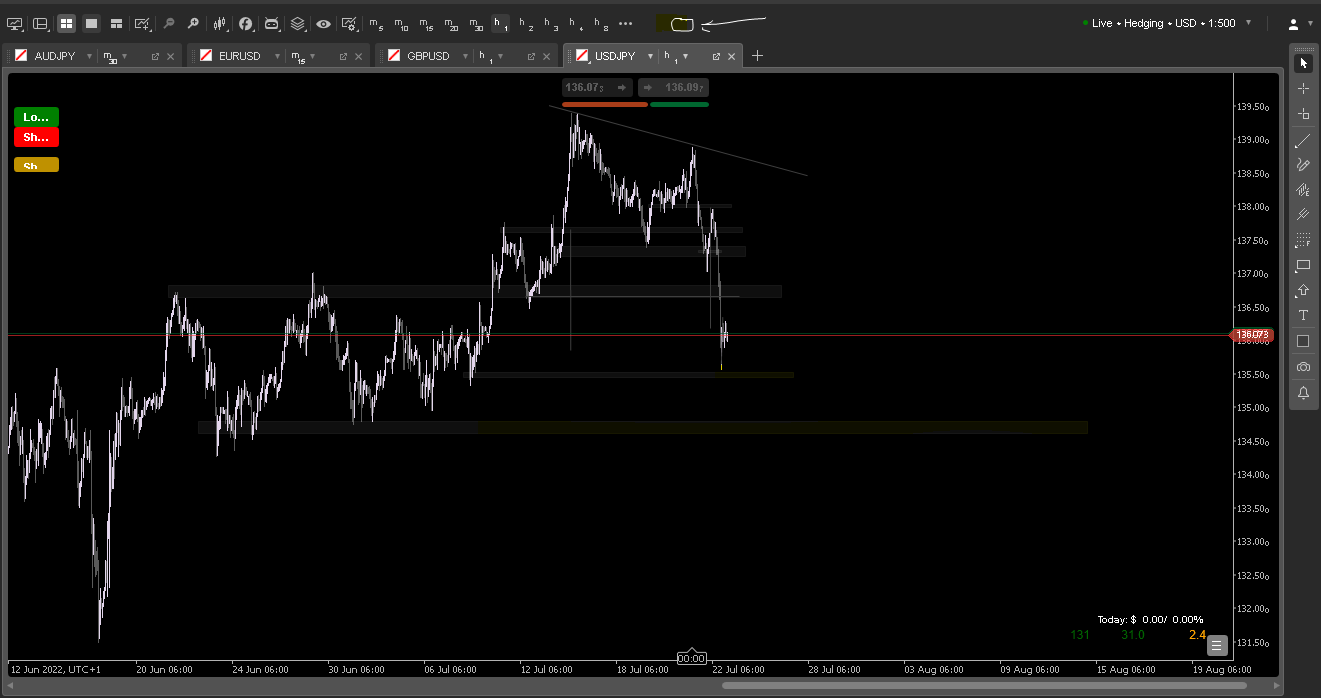Select the h1 timeframe button
This screenshot has width=1321, height=698.
[501, 23]
